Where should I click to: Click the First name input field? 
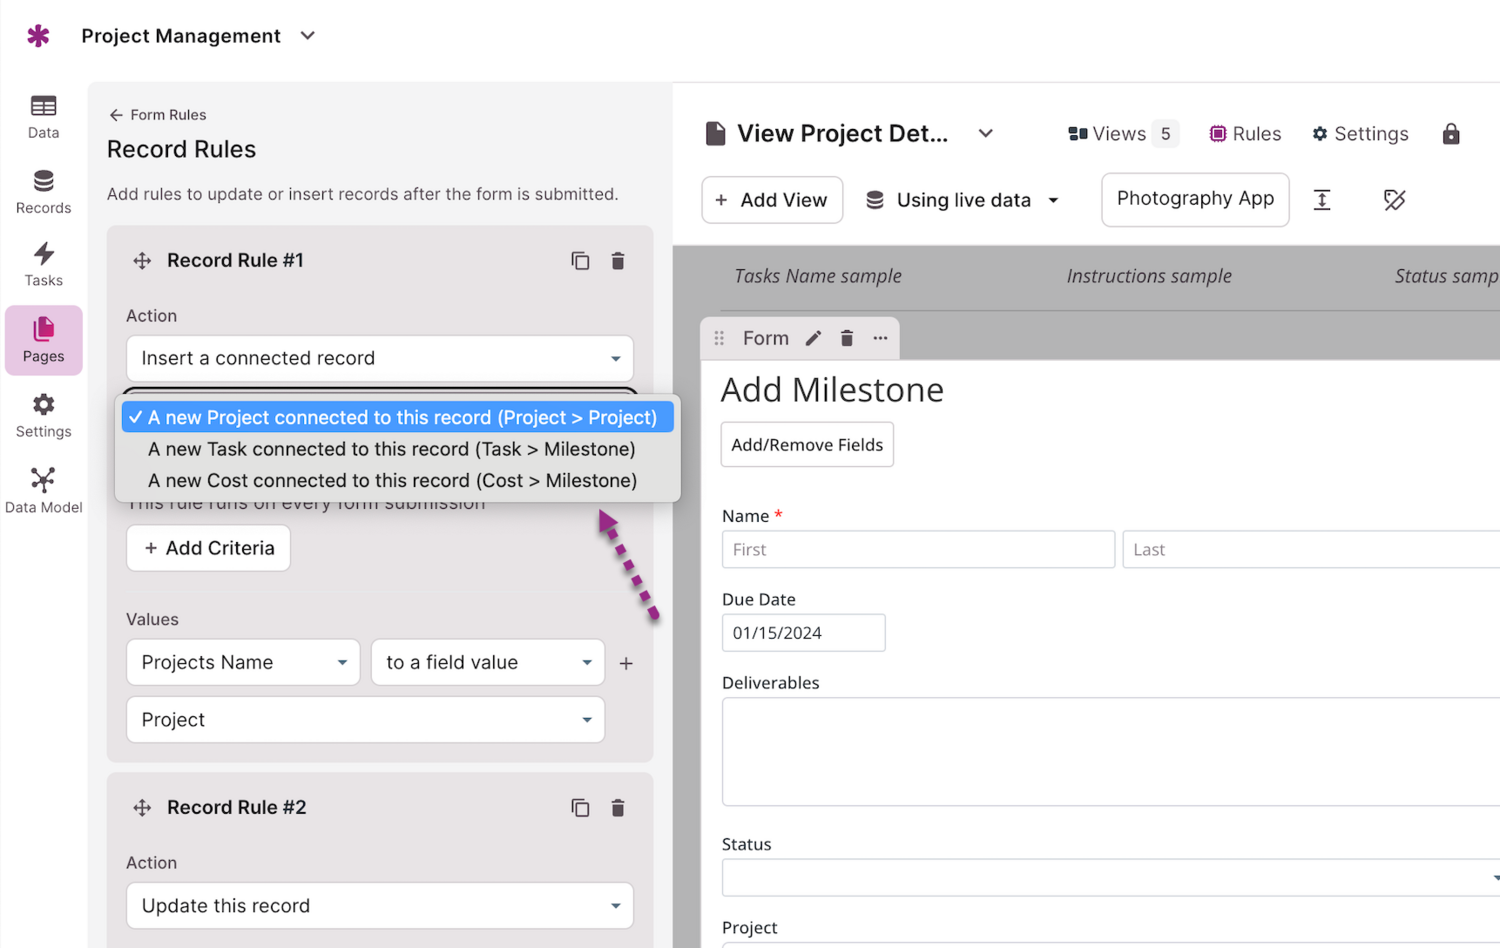[x=917, y=550]
